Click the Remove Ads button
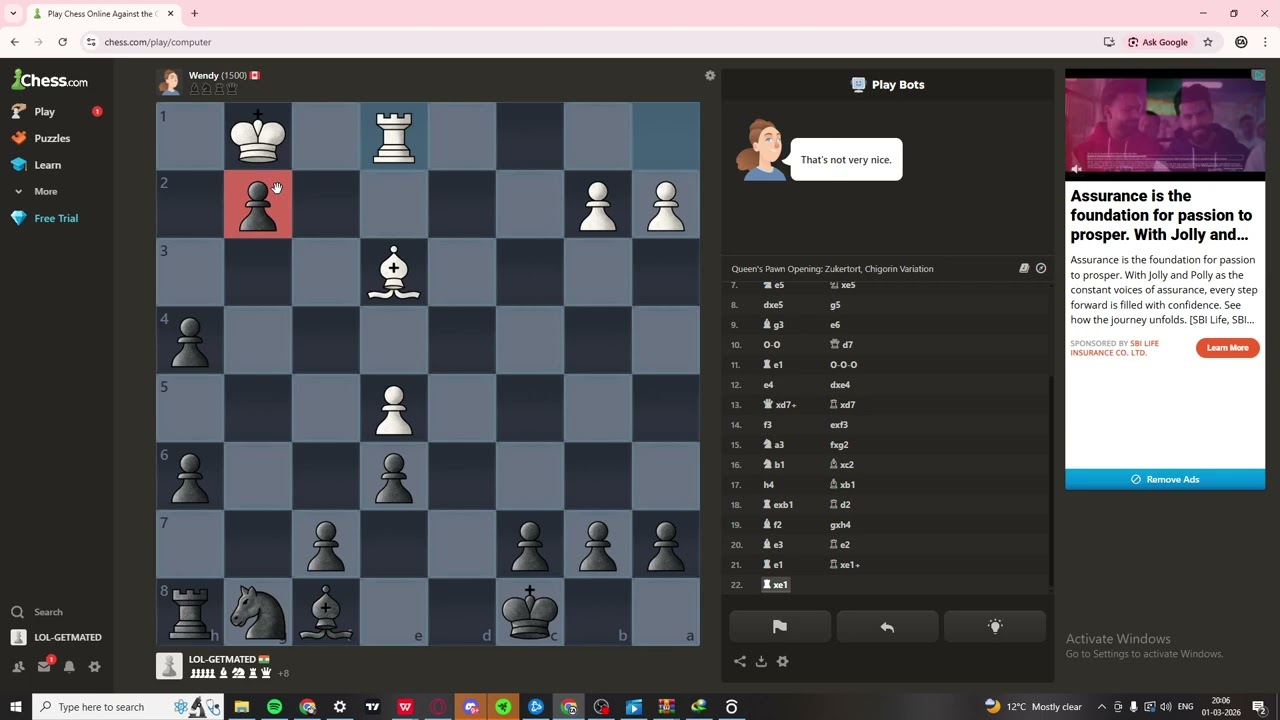Screen dimensions: 1280x720 (1165, 479)
